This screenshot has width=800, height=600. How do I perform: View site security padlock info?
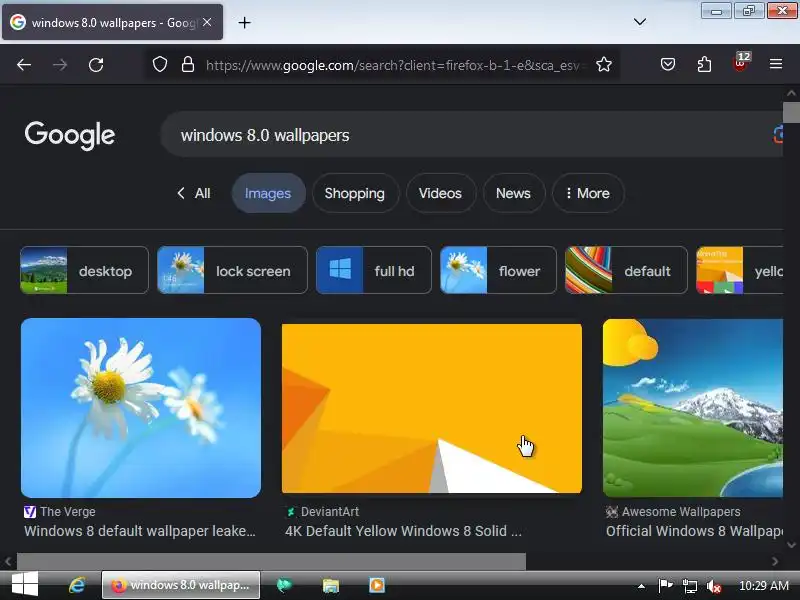[x=188, y=65]
